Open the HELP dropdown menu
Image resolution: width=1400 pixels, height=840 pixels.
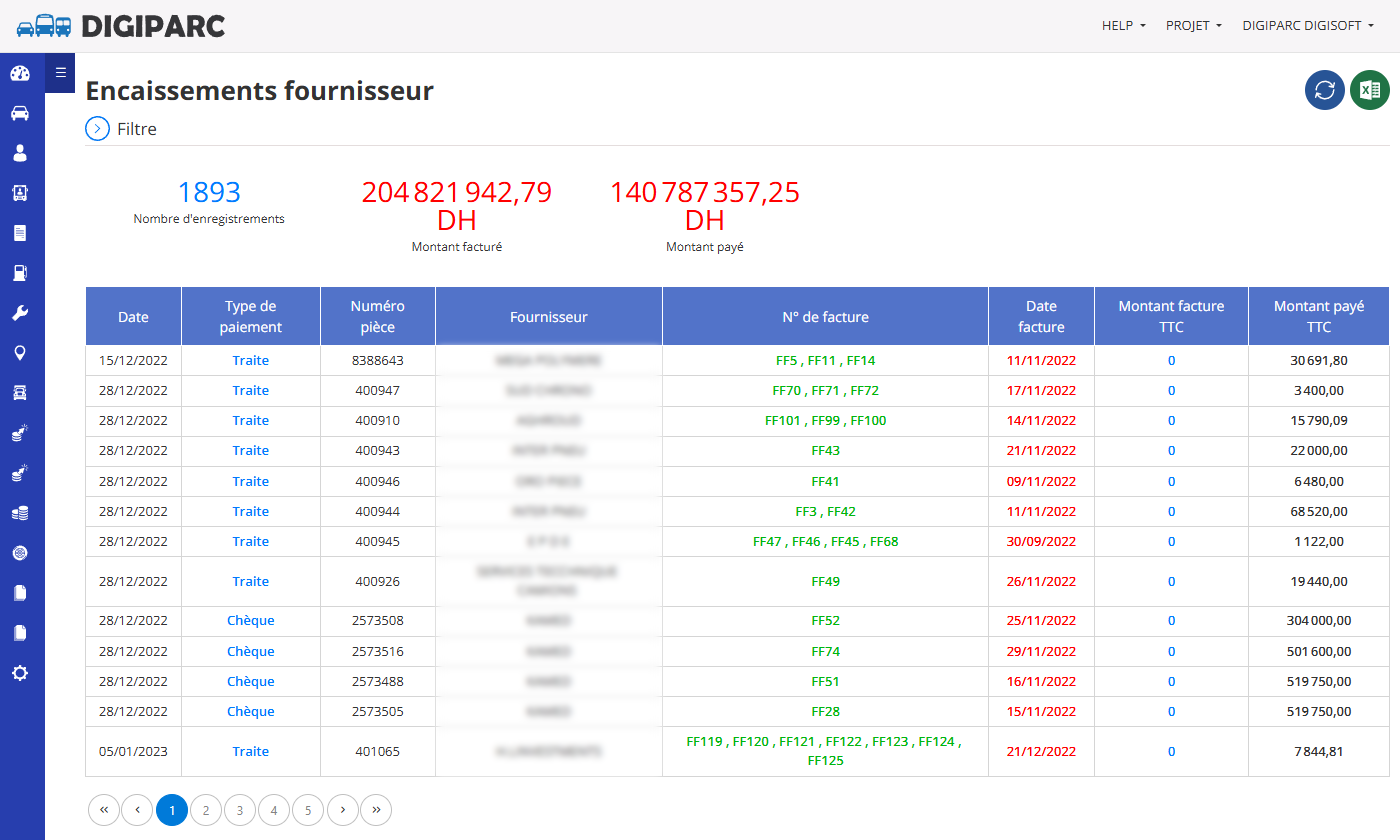[x=1124, y=26]
